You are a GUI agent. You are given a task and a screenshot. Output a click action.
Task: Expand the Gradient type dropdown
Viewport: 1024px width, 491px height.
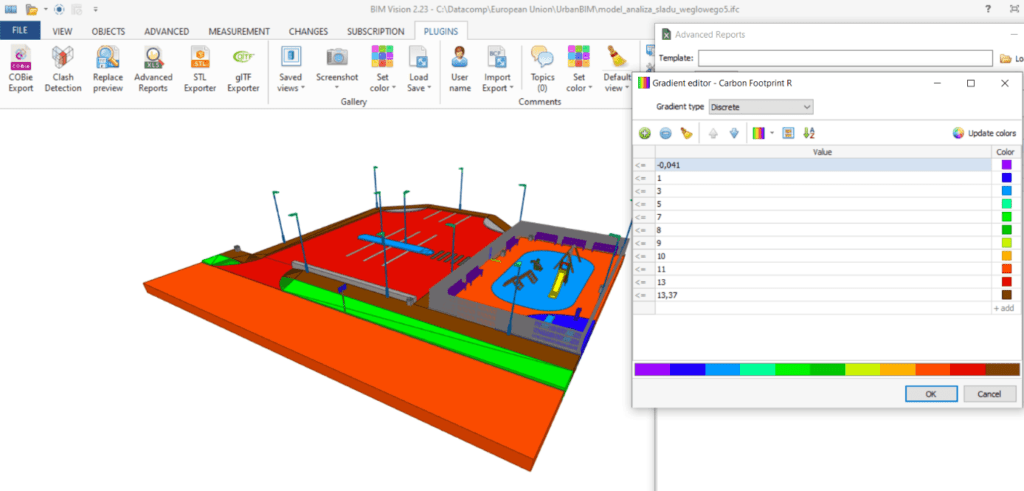pos(759,106)
